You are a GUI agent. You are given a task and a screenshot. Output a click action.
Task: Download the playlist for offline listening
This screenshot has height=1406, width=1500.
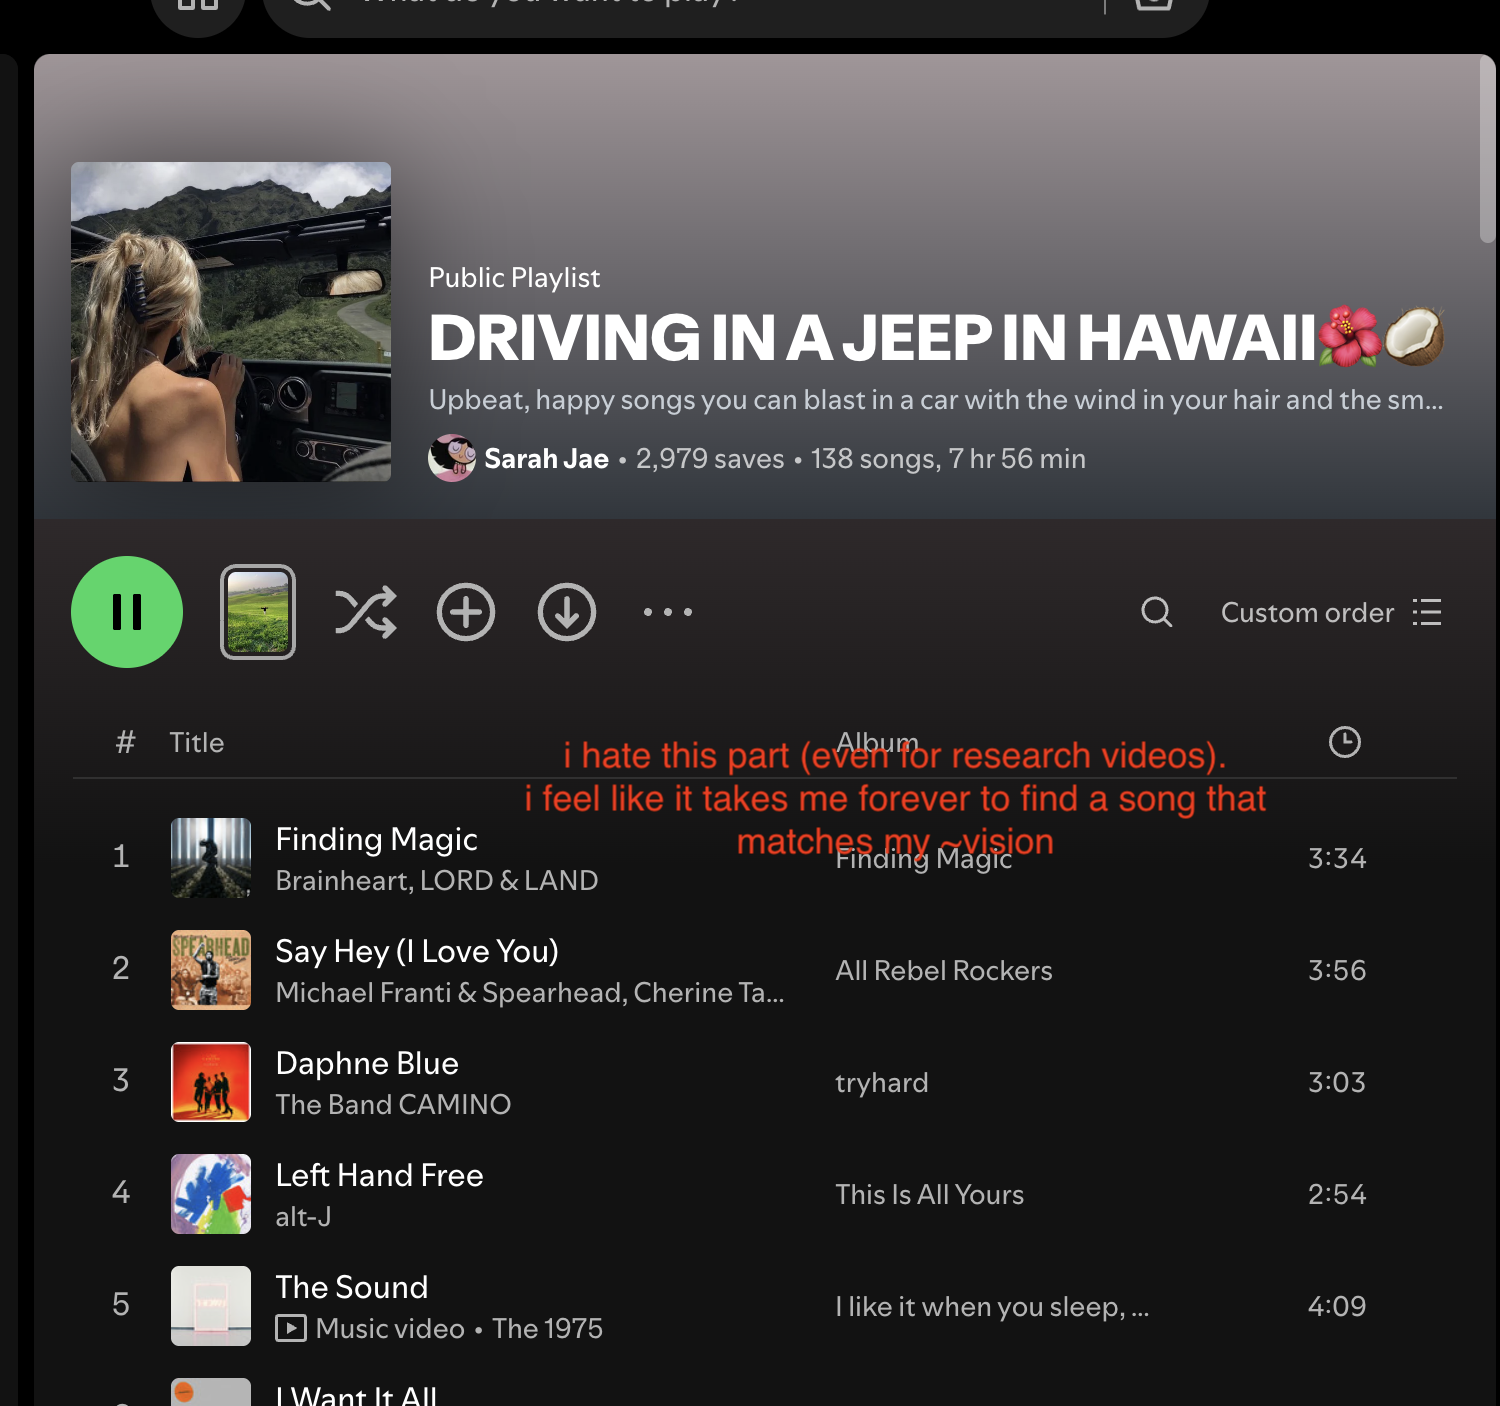(567, 612)
